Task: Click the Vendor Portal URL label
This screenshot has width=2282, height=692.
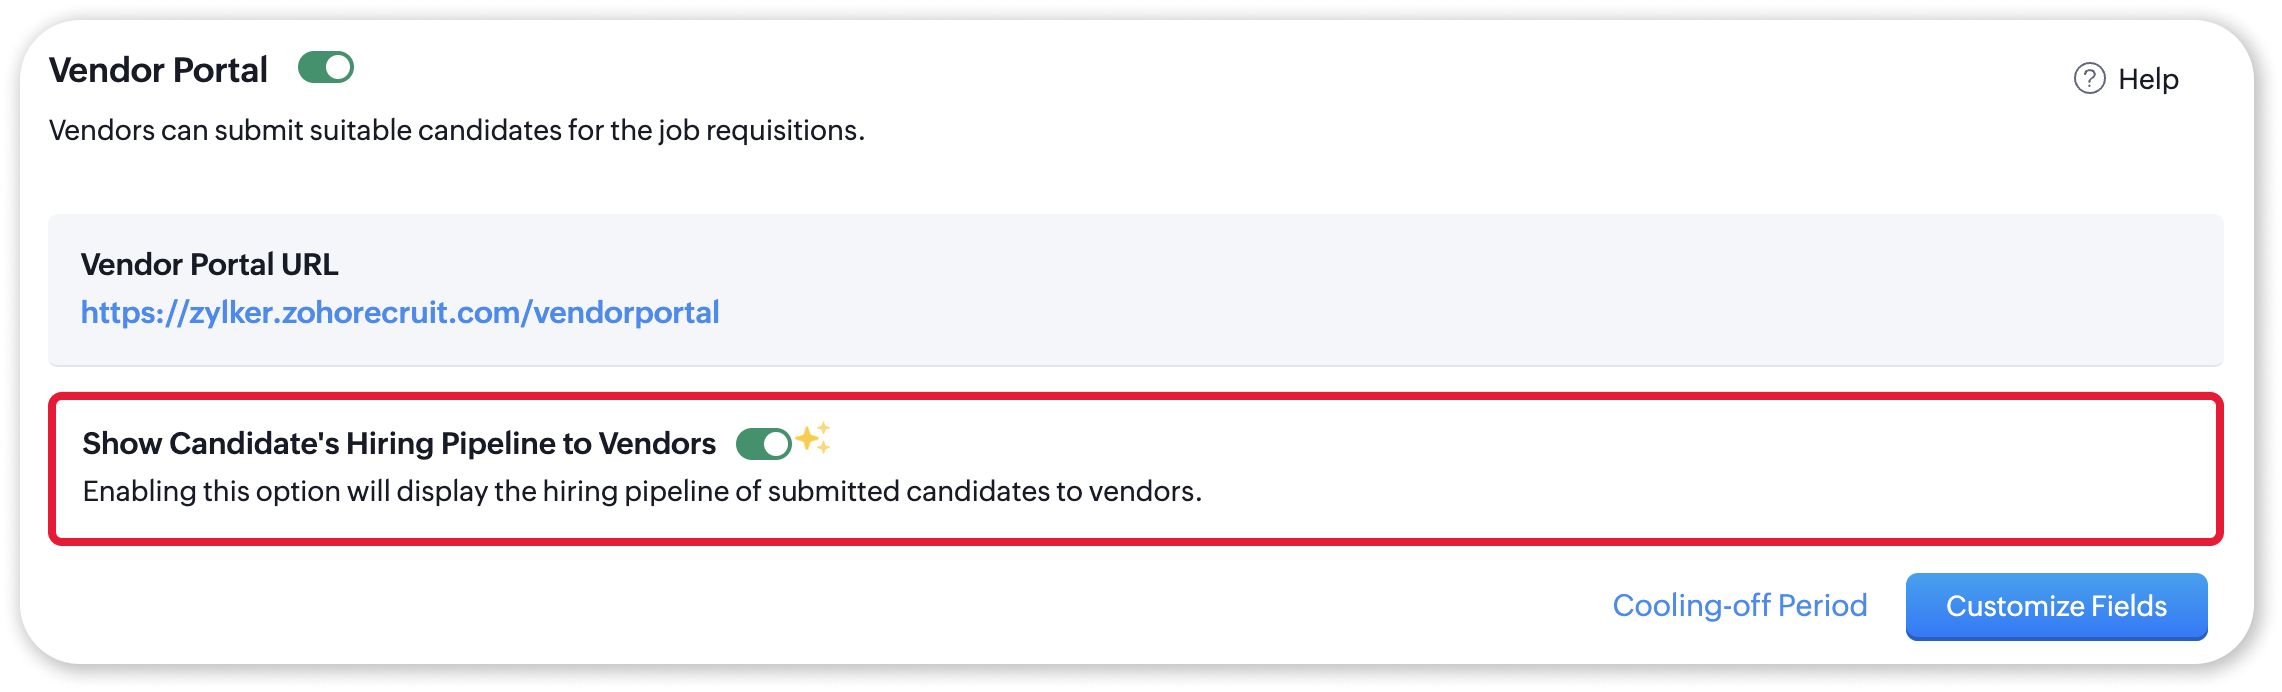Action: click(209, 264)
